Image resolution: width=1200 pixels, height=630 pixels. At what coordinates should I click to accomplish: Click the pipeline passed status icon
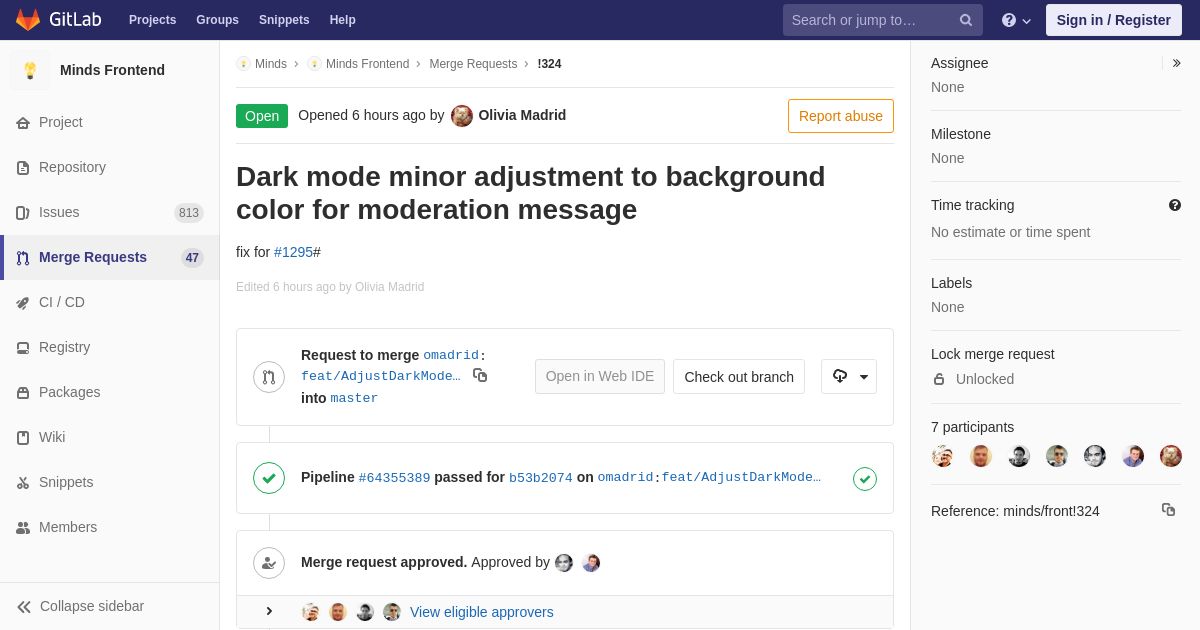(x=269, y=477)
